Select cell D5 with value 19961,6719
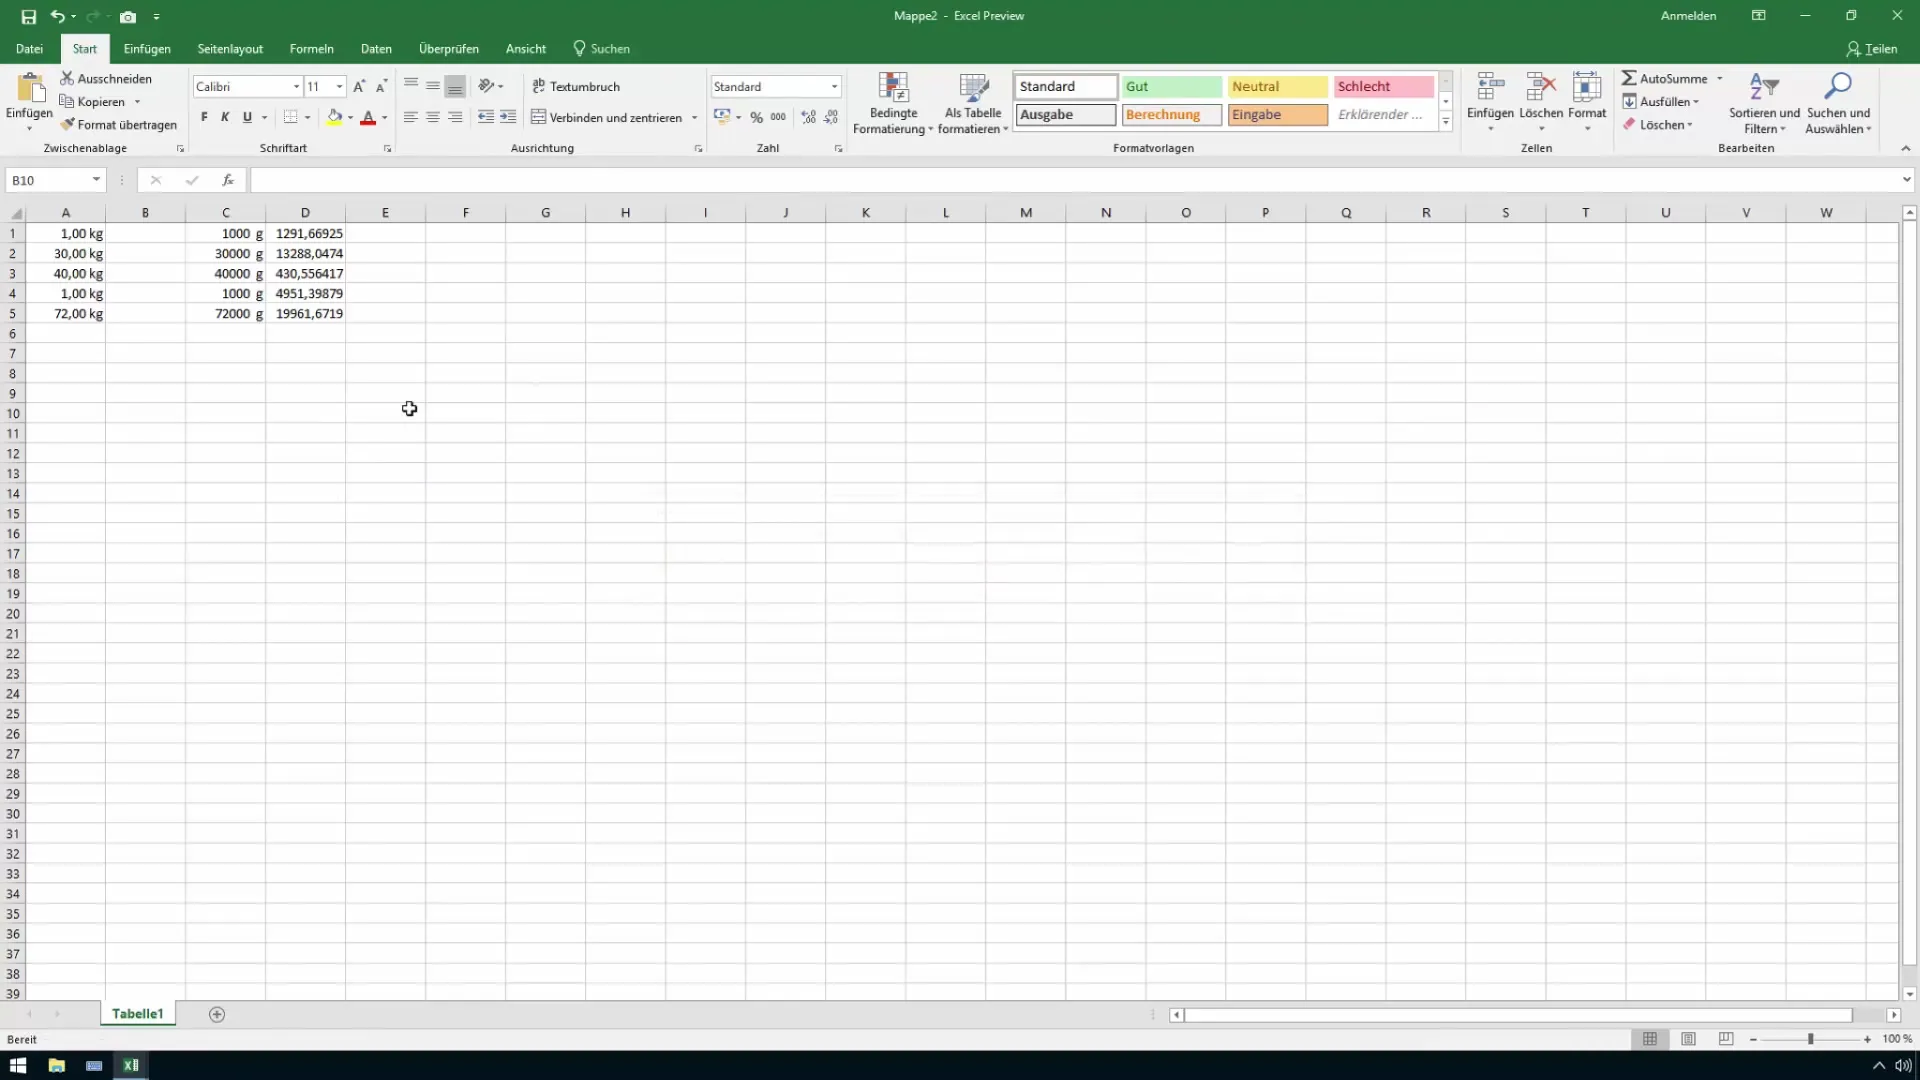The height and width of the screenshot is (1080, 1920). 305,314
